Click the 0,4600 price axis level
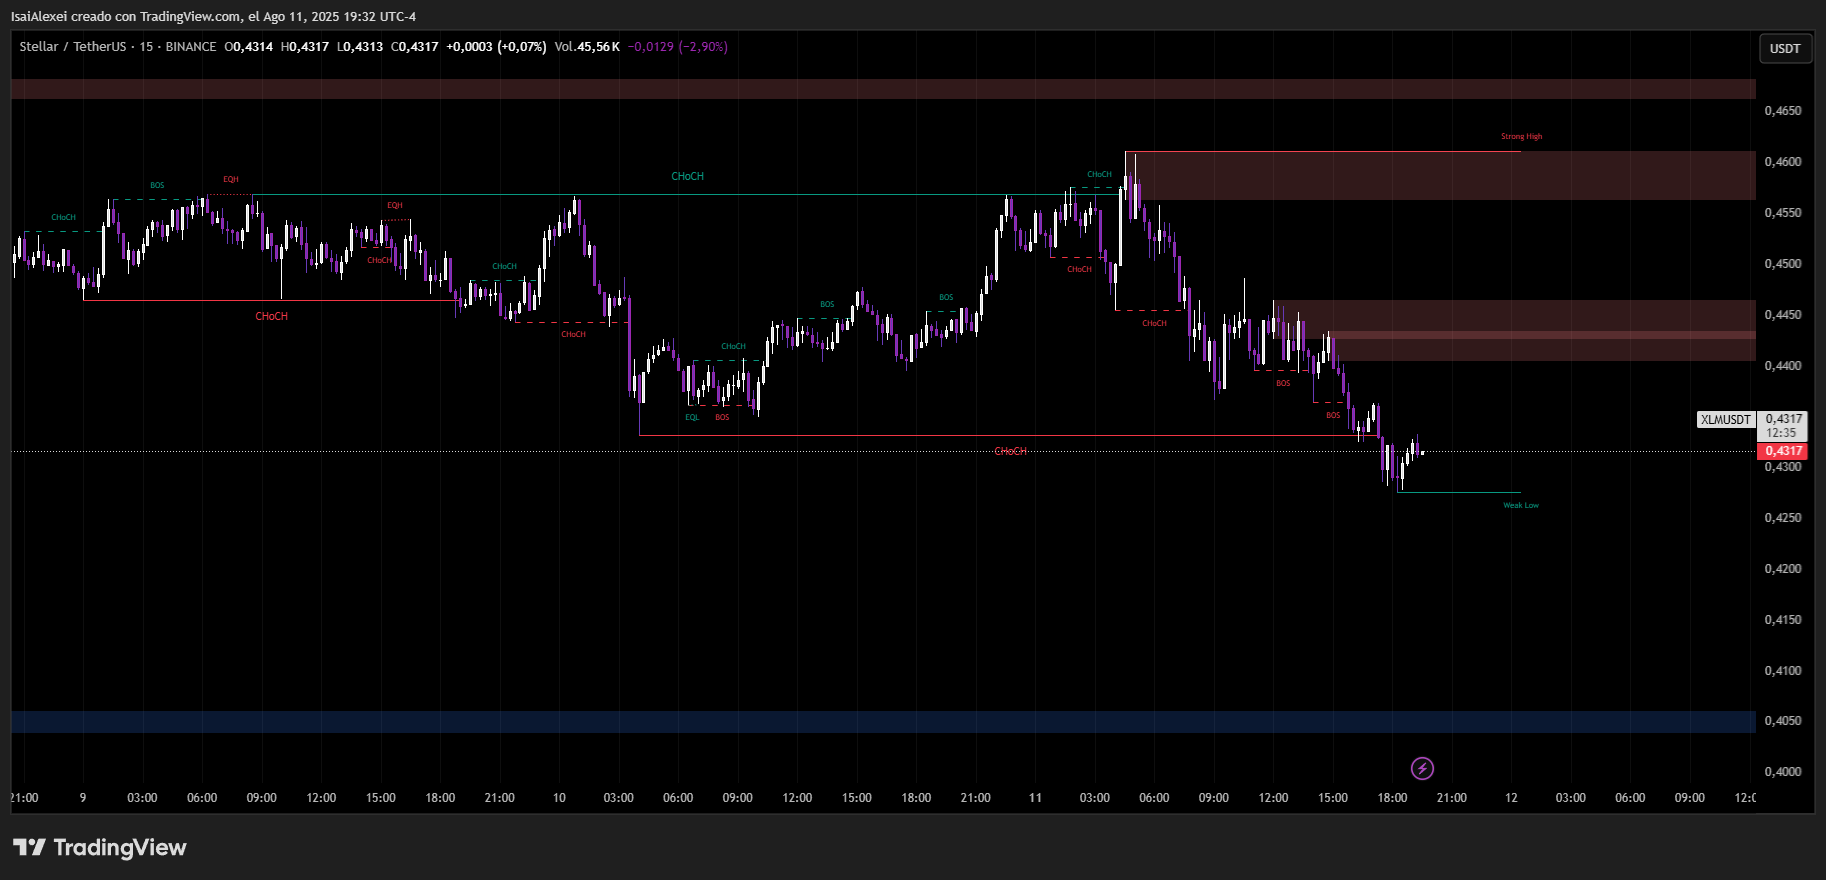Screen dimensions: 1826x880 tap(1783, 162)
